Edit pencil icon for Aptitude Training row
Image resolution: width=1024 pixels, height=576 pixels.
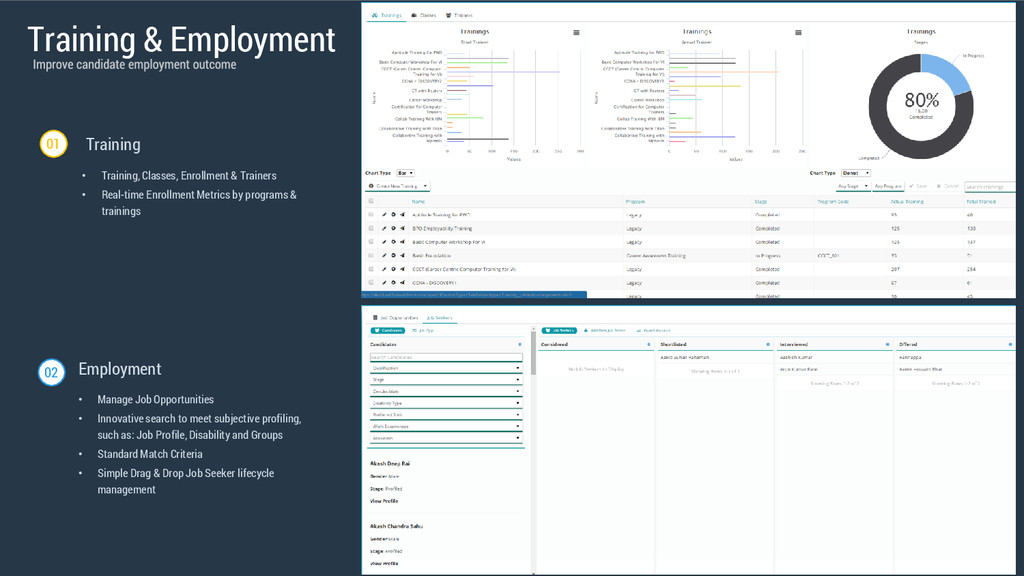coord(384,215)
